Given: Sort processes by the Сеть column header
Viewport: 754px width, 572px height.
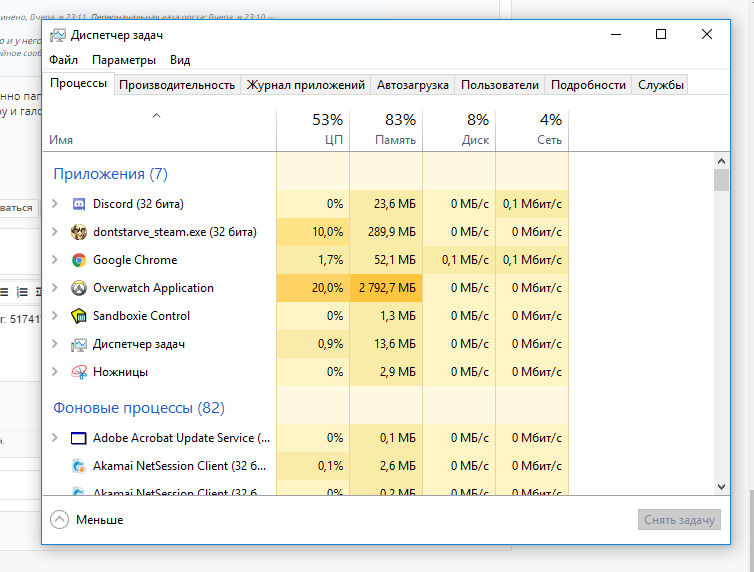Looking at the screenshot, I should tap(532, 130).
